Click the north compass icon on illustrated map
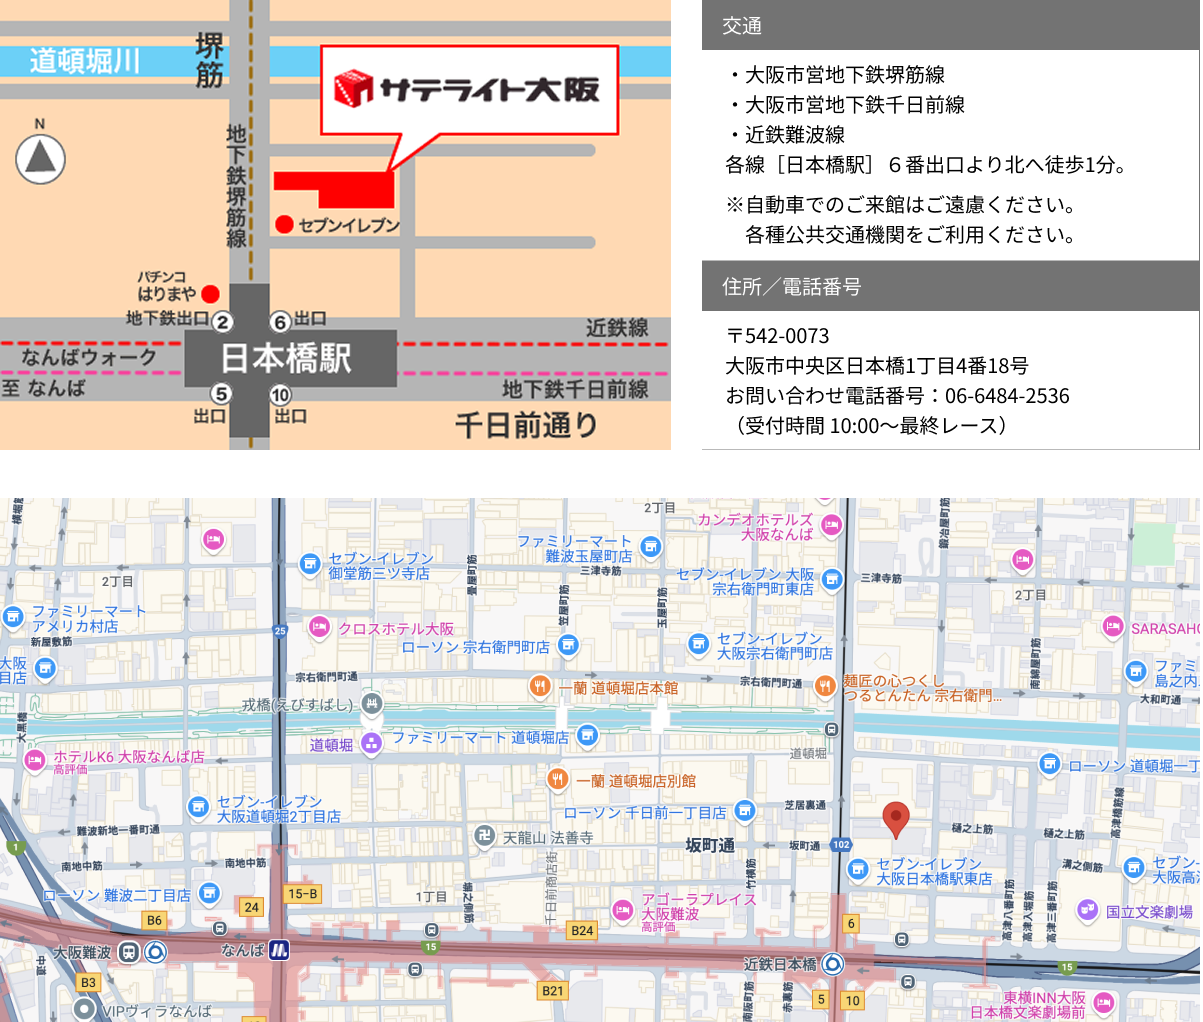This screenshot has width=1203, height=1022. click(41, 159)
